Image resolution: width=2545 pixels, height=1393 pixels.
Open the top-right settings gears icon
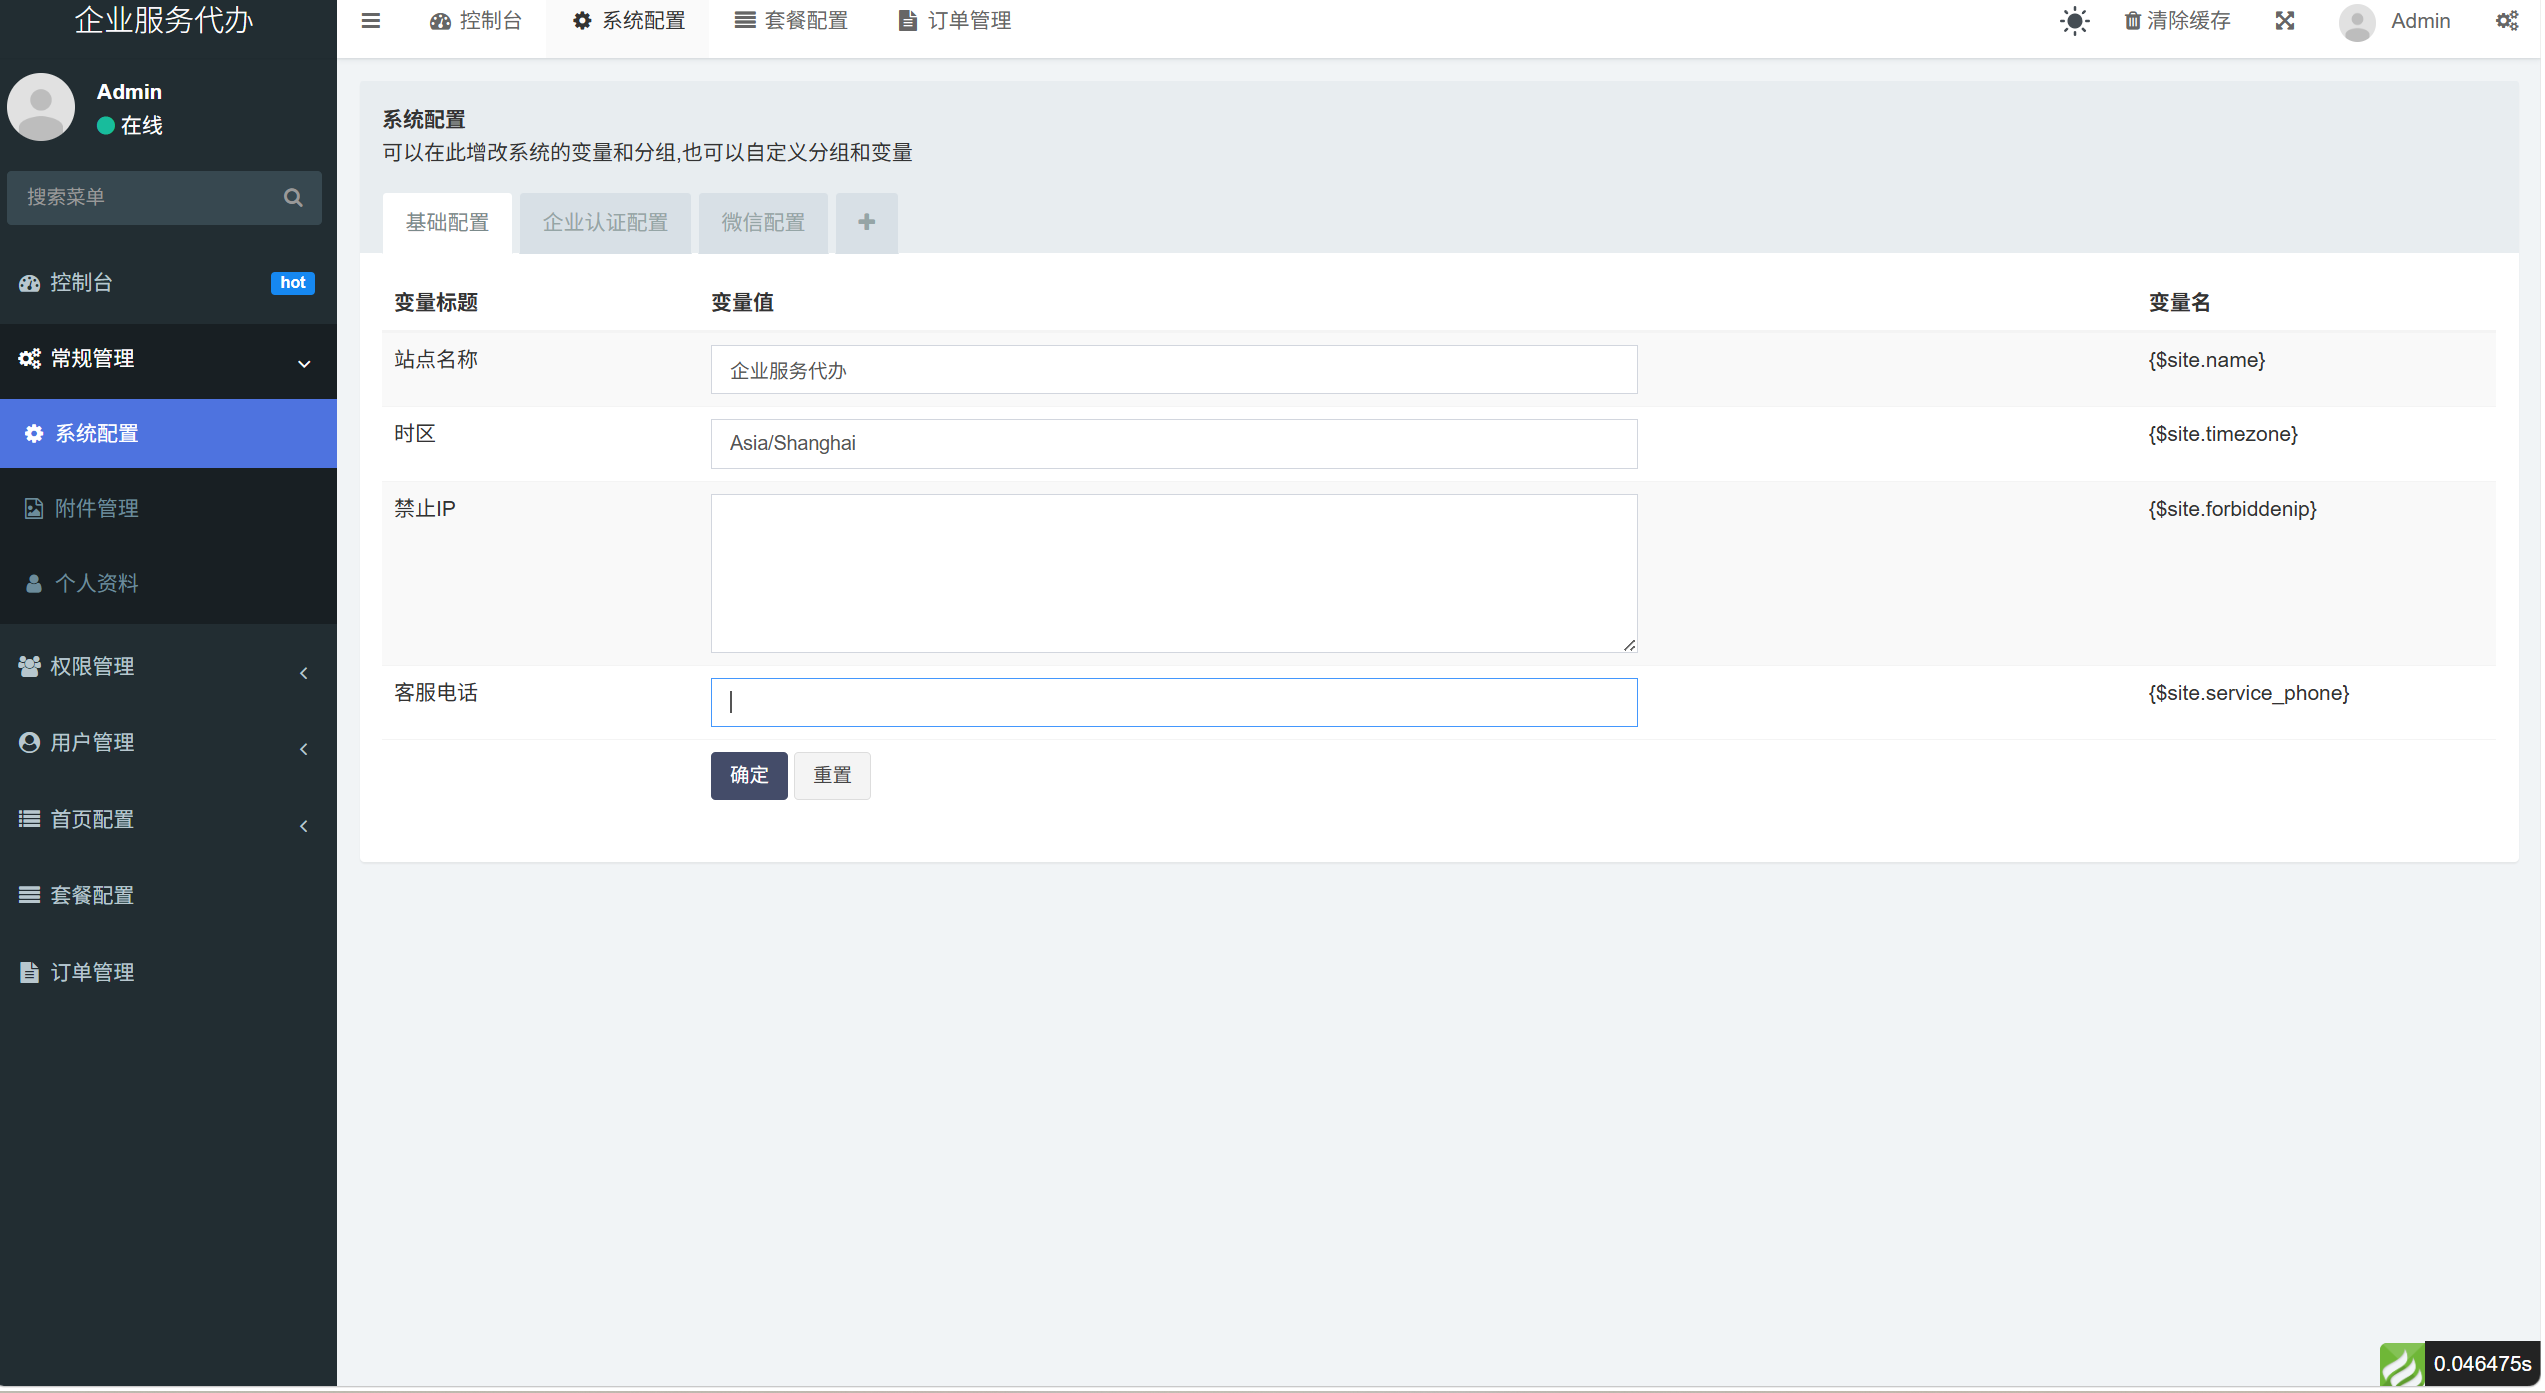2507,21
